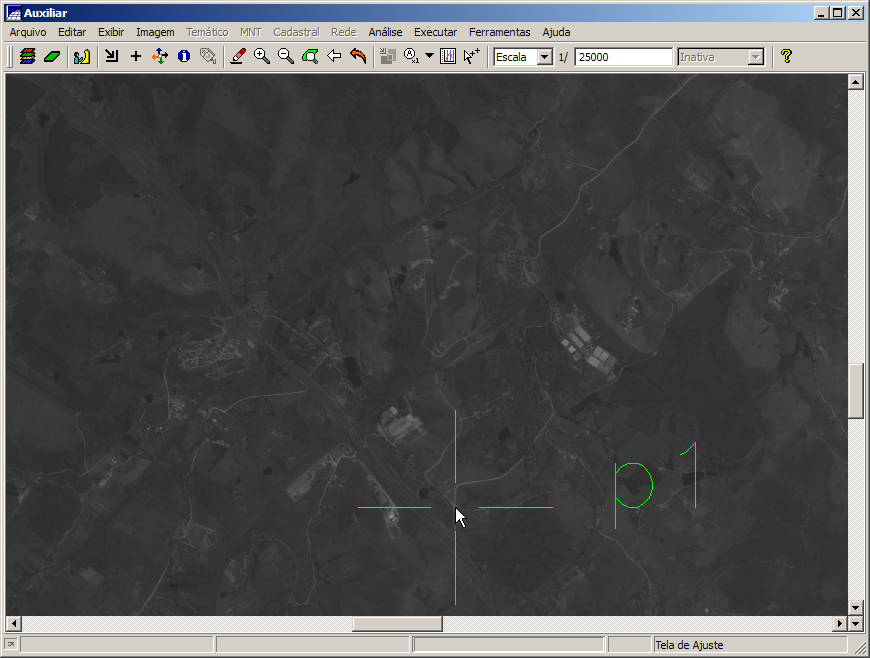Viewport: 870px width, 658px height.
Task: Select the crosshair cursor tool
Action: click(x=136, y=57)
